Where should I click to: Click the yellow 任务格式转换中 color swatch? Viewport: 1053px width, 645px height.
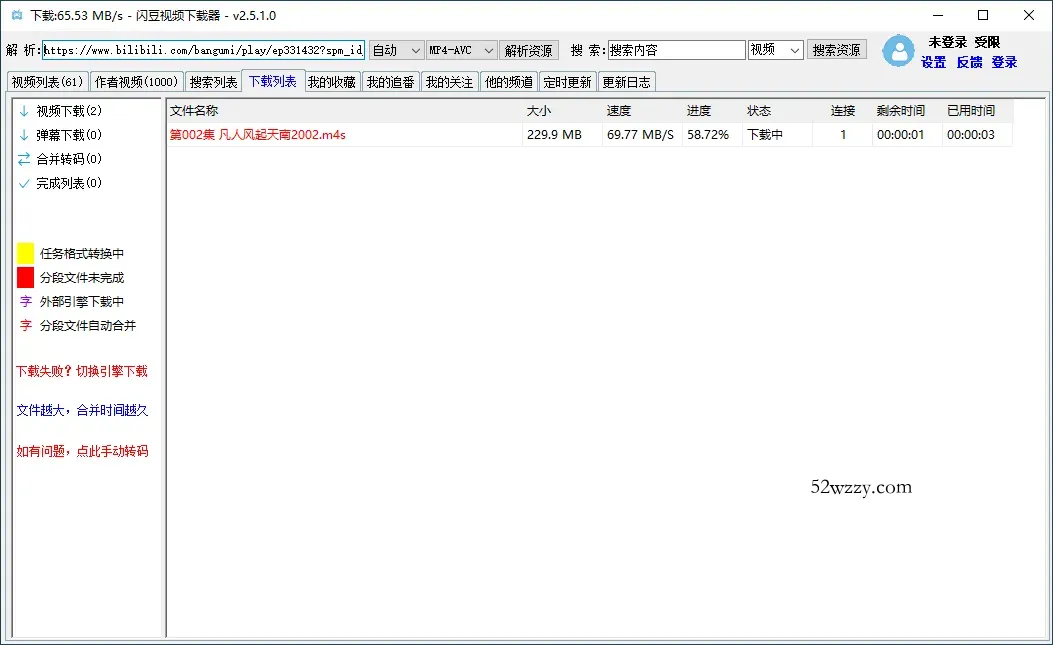click(x=26, y=253)
